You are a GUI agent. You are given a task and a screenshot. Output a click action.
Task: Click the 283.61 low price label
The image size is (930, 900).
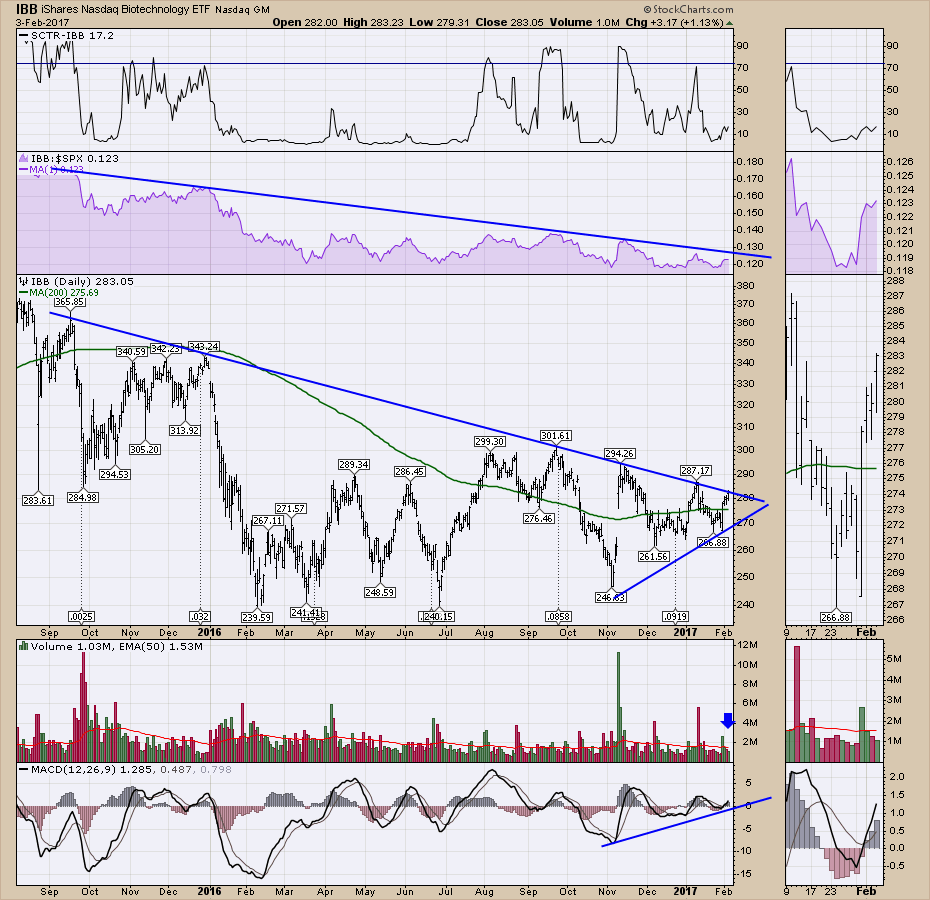(38, 500)
